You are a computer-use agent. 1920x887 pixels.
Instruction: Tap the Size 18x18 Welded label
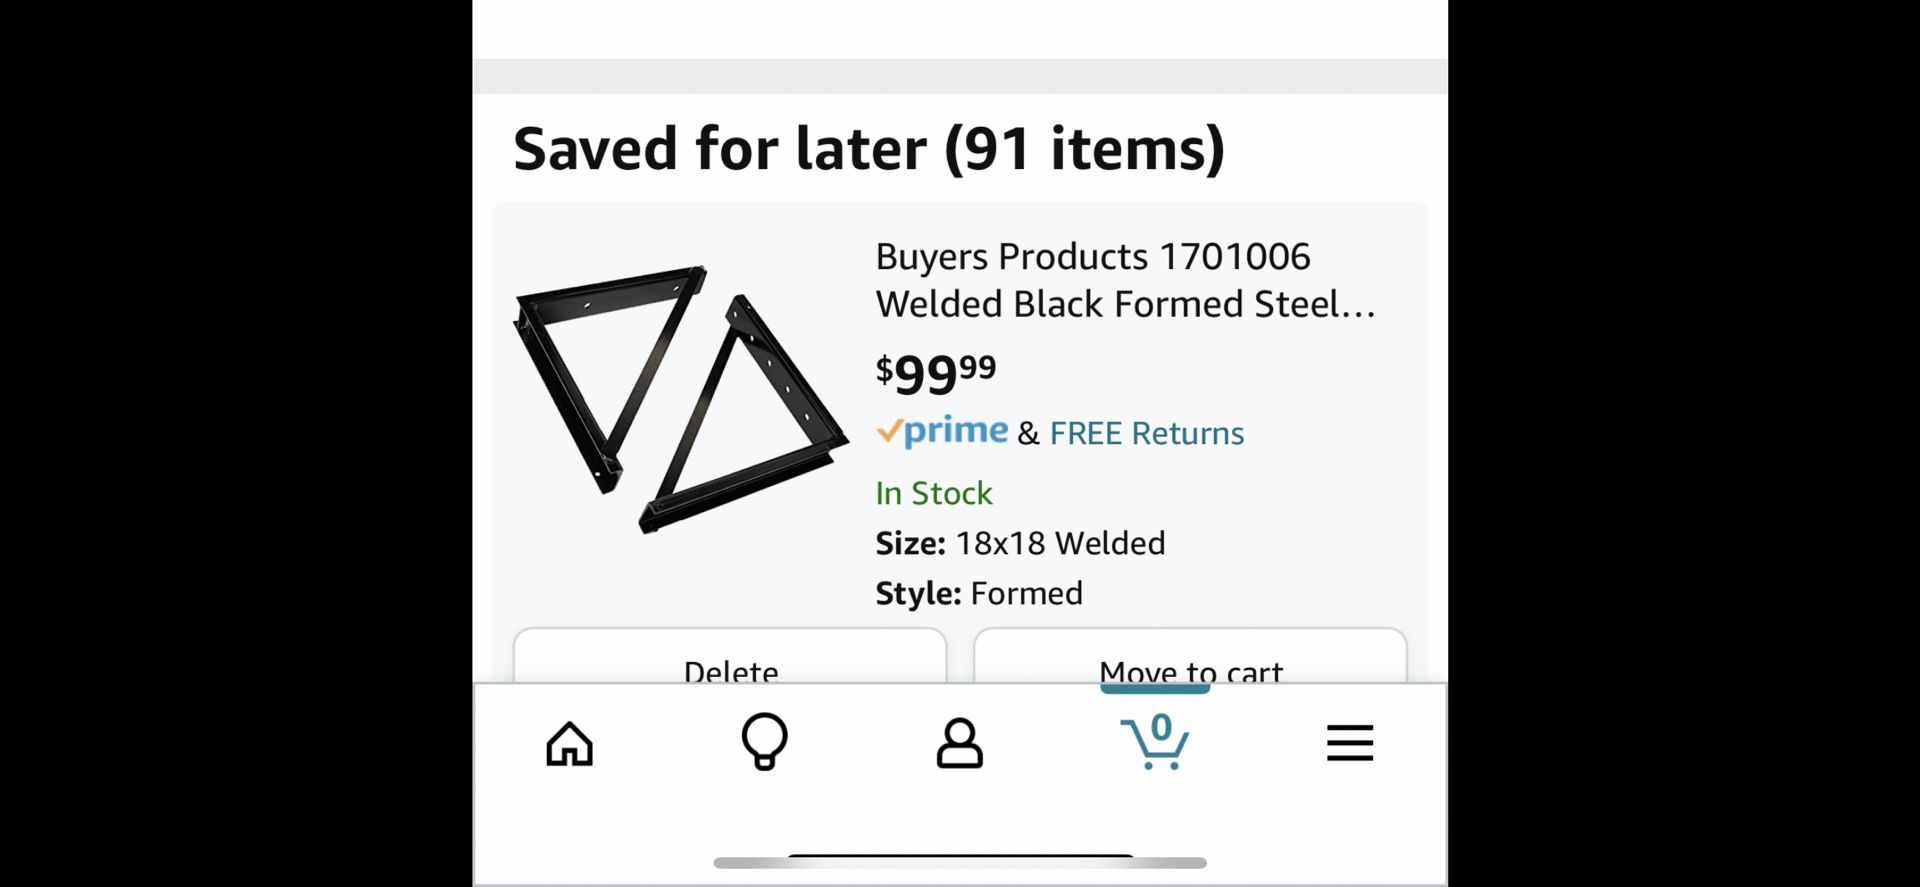(1020, 543)
